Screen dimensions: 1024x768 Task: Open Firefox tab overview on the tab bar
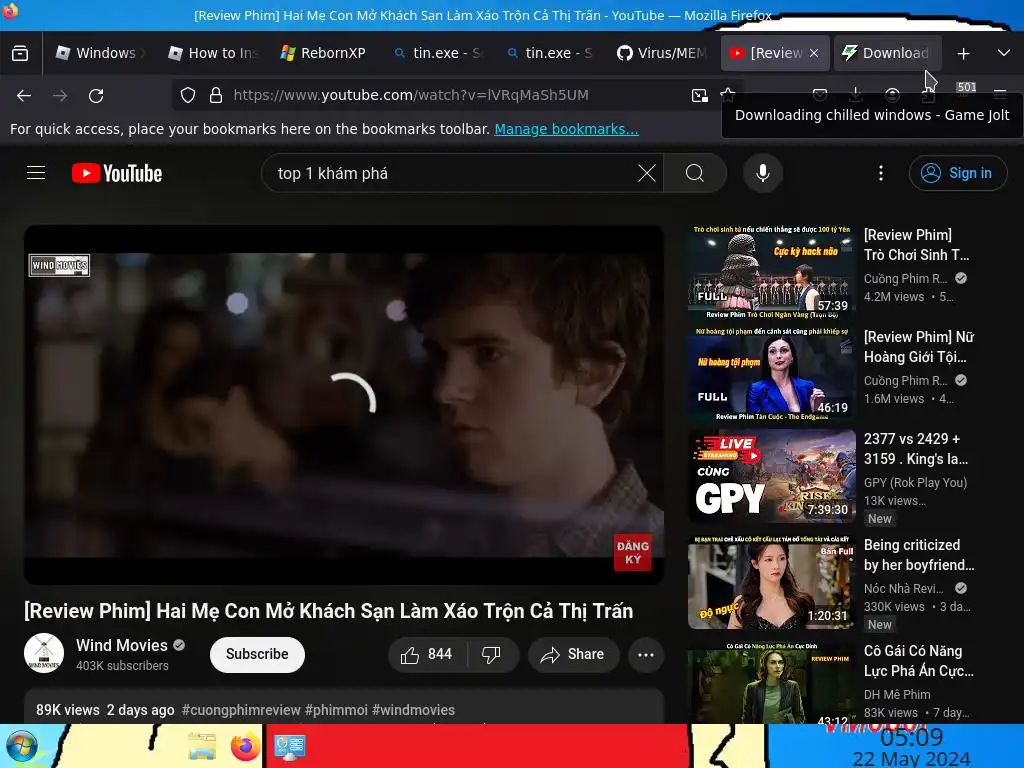click(x=20, y=53)
